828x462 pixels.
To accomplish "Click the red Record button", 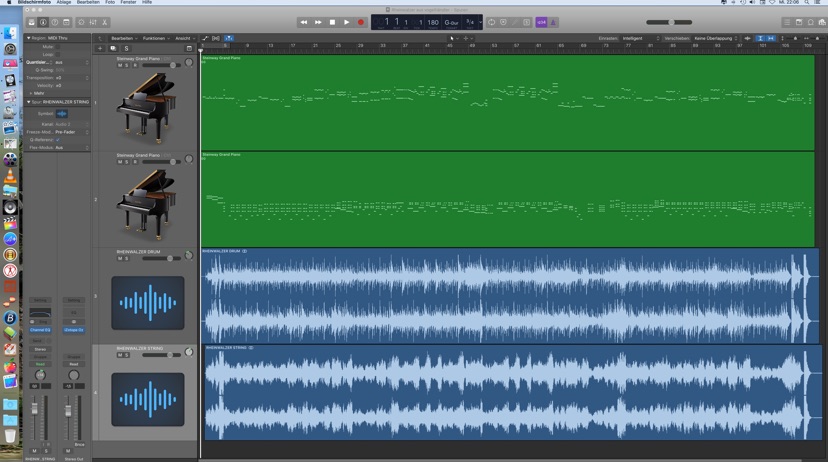I will [361, 22].
